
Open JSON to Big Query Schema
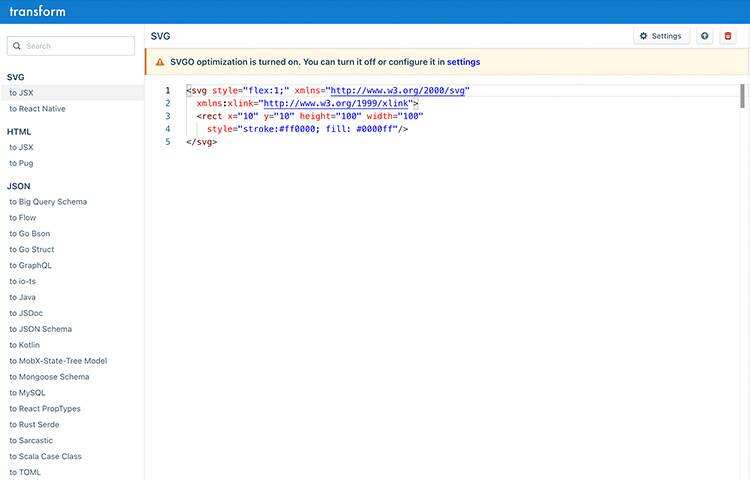point(48,202)
